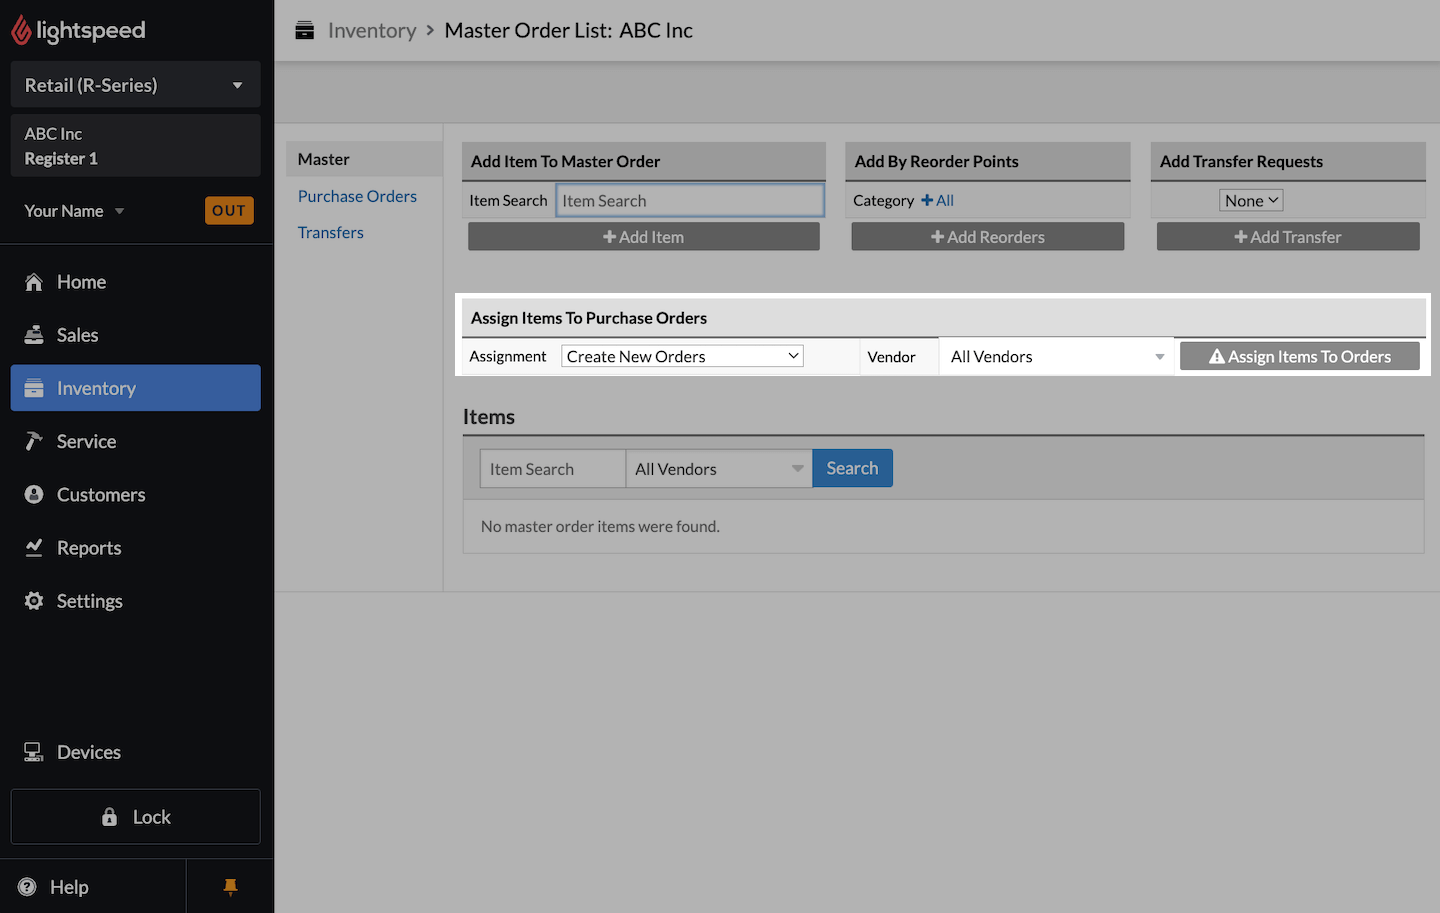Click the OUT clock status badge
This screenshot has width=1440, height=913.
229,211
